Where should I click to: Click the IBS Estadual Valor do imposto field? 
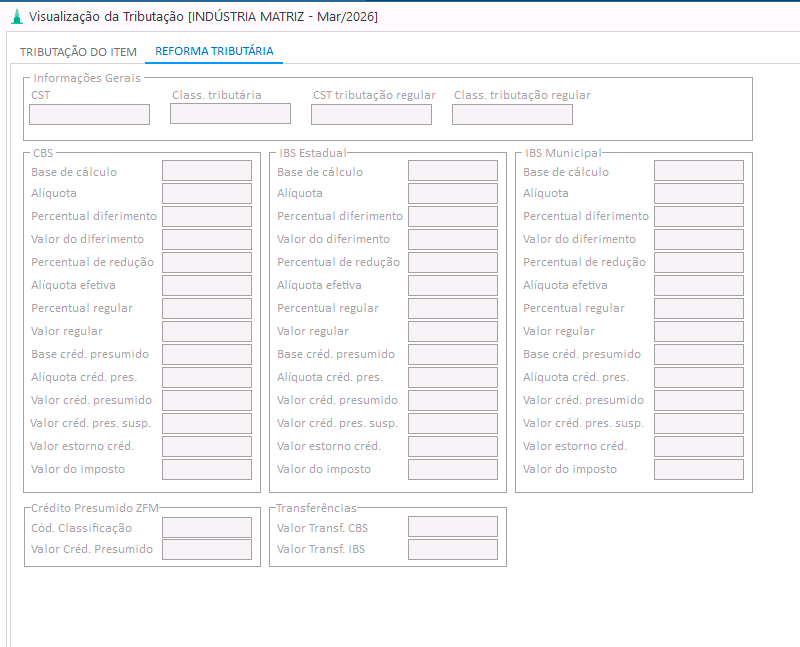pos(453,469)
